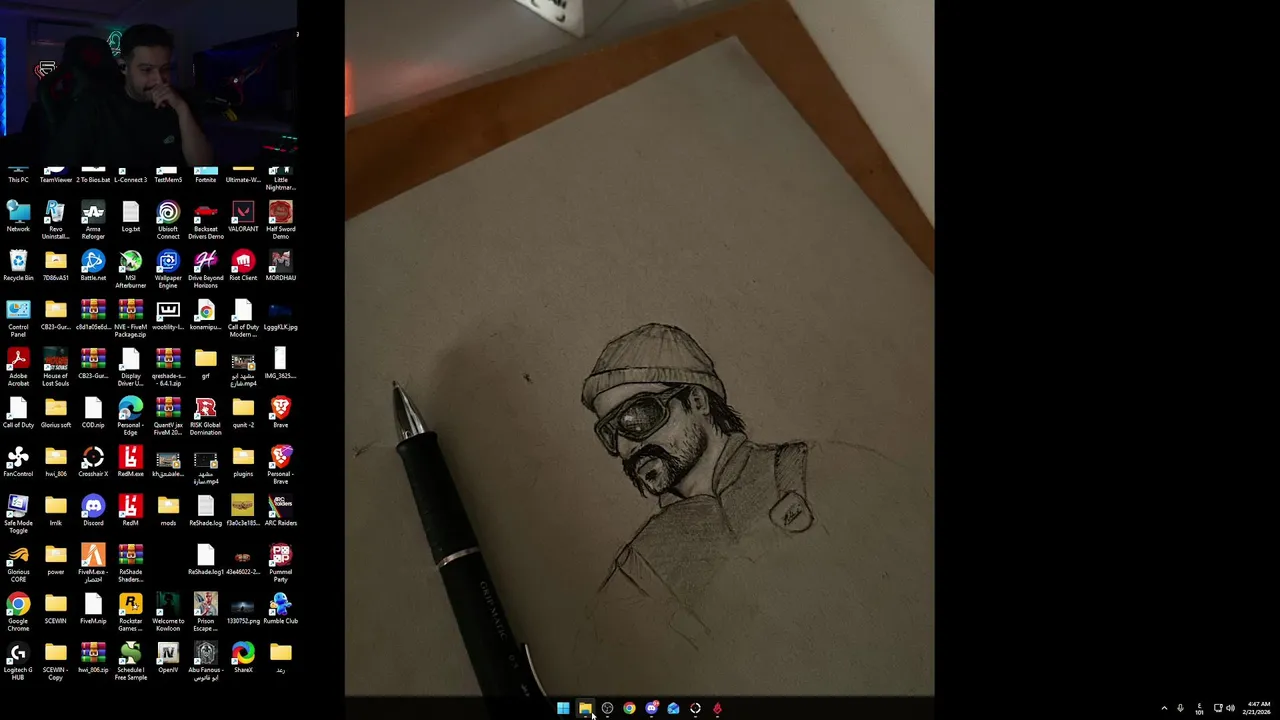
Task: Launch ShareX from the desktop
Action: click(x=243, y=658)
